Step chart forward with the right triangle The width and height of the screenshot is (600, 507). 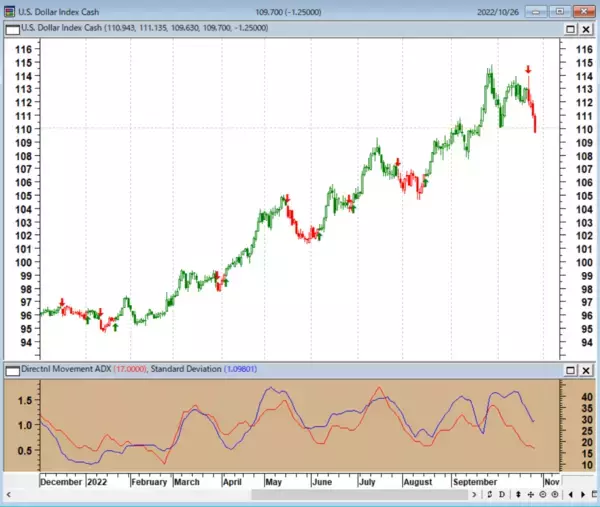[x=582, y=493]
